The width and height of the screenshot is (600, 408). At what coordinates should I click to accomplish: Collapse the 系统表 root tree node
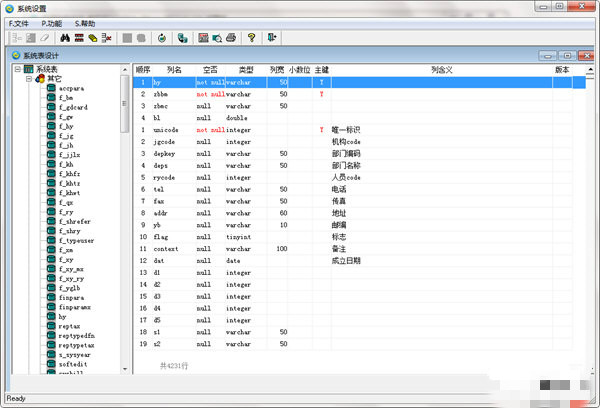tap(17, 69)
